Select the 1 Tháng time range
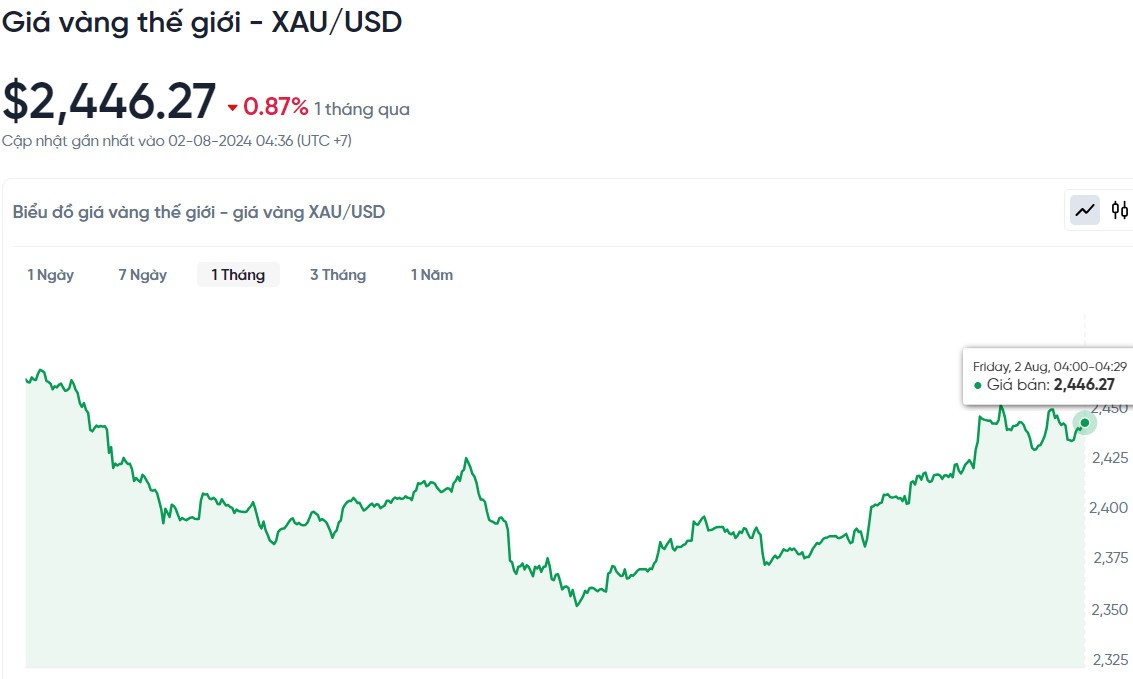Image resolution: width=1133 pixels, height=679 pixels. pyautogui.click(x=238, y=275)
